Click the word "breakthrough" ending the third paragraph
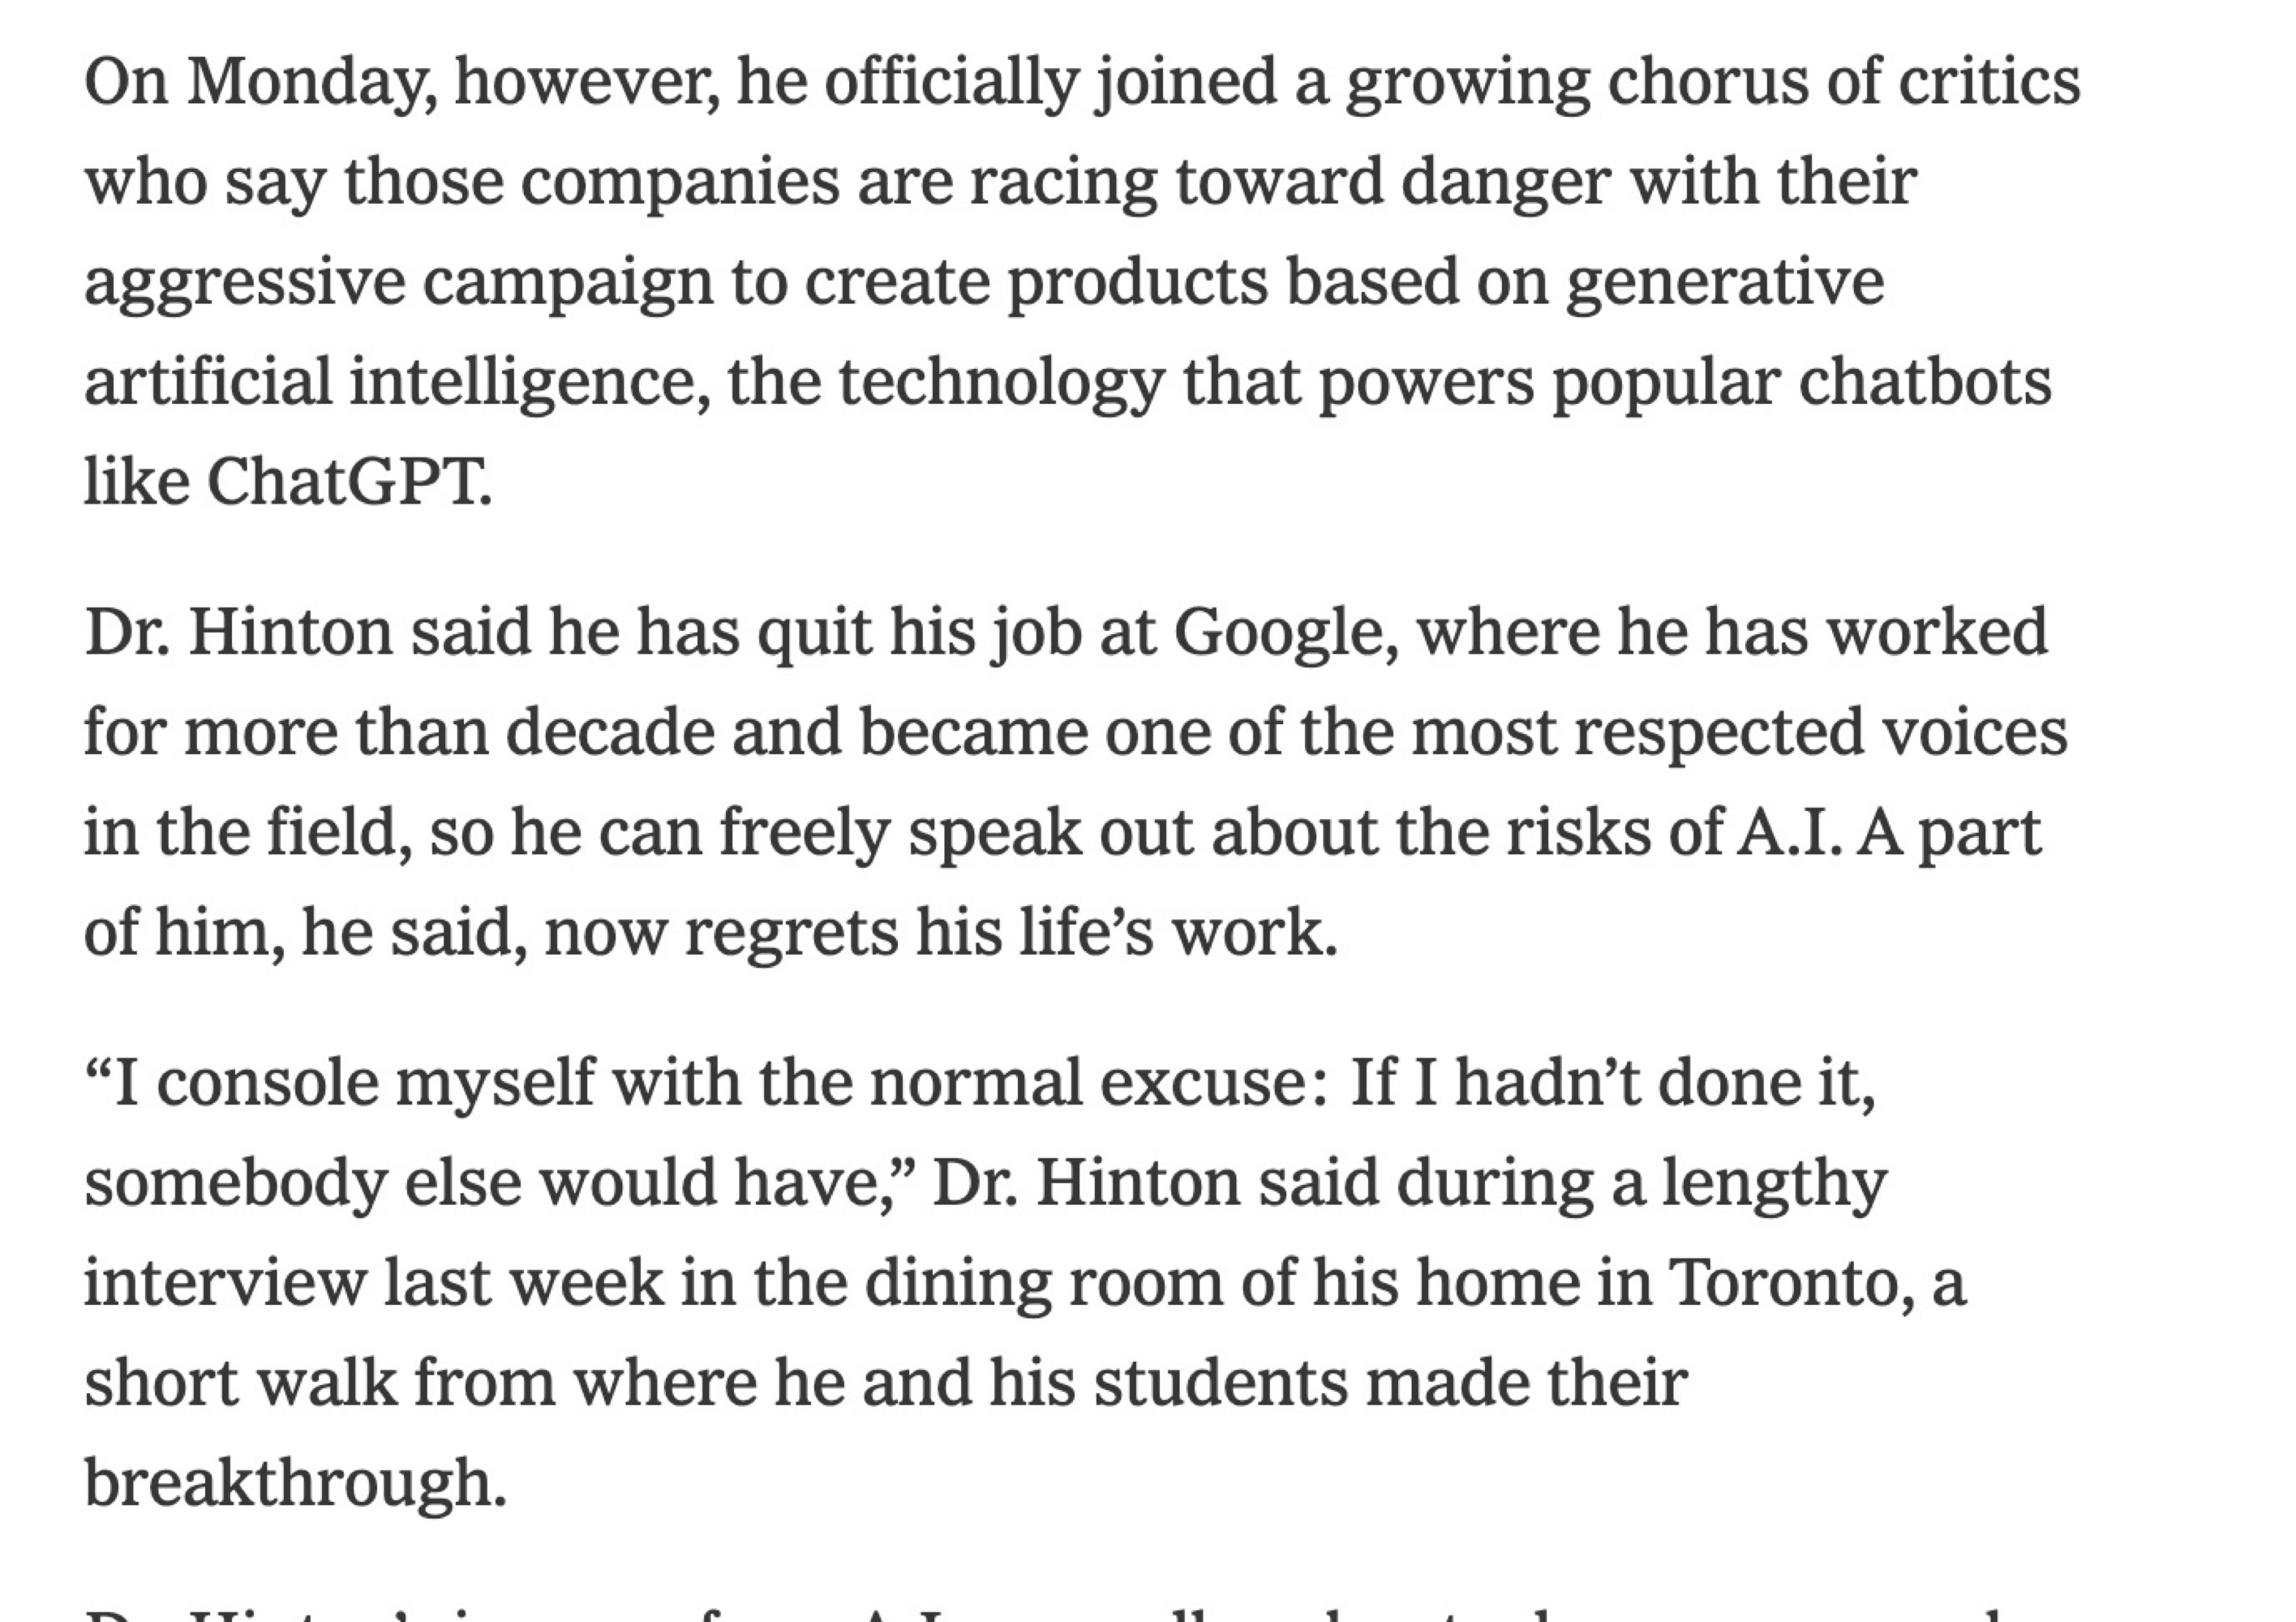The height and width of the screenshot is (1622, 2296). pos(294,1482)
